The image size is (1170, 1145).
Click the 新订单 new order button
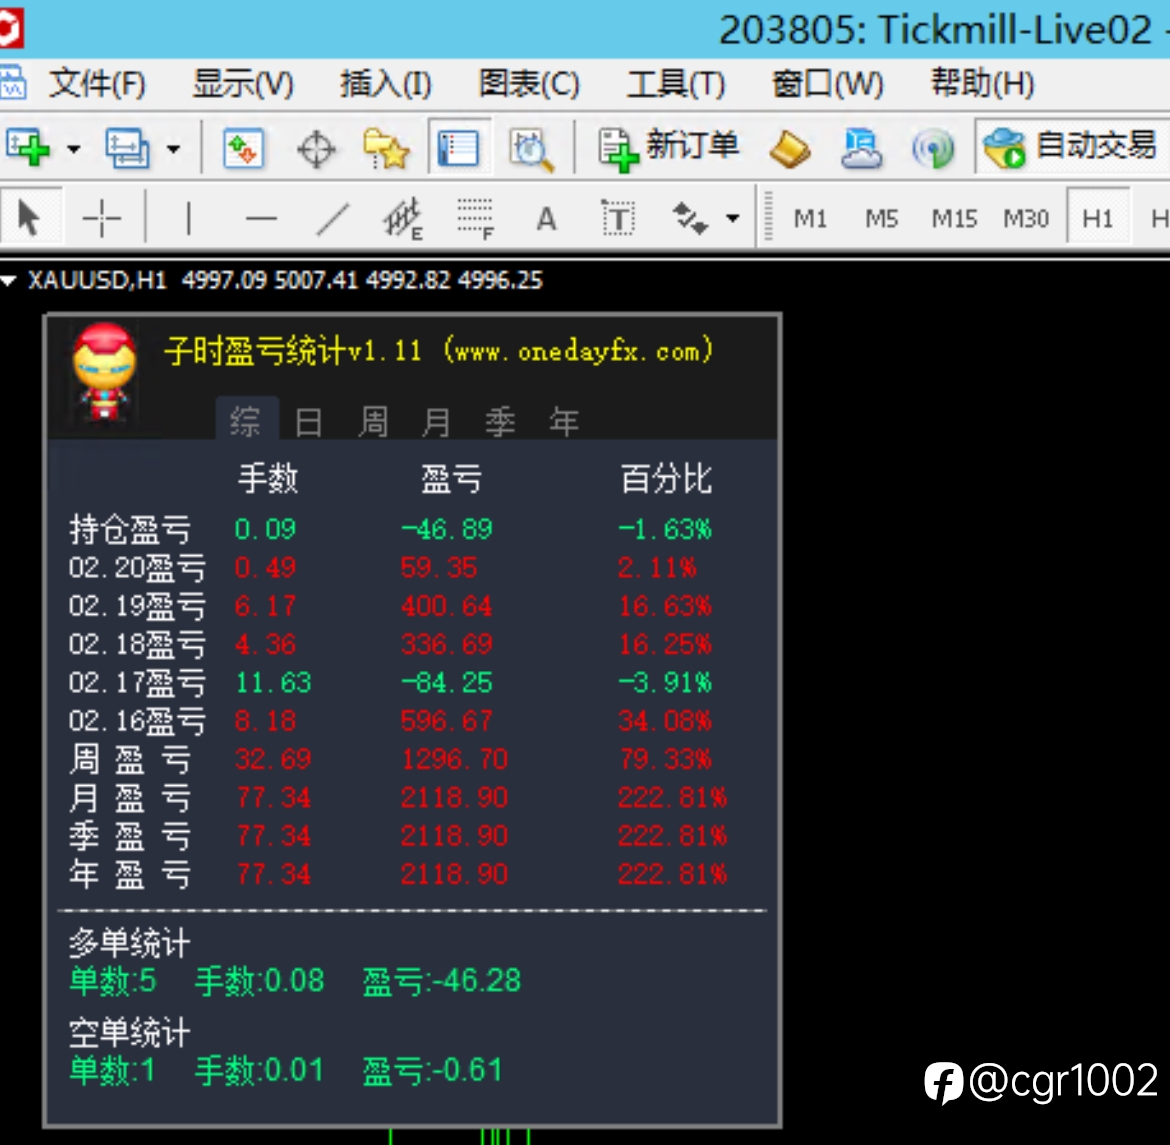point(669,147)
